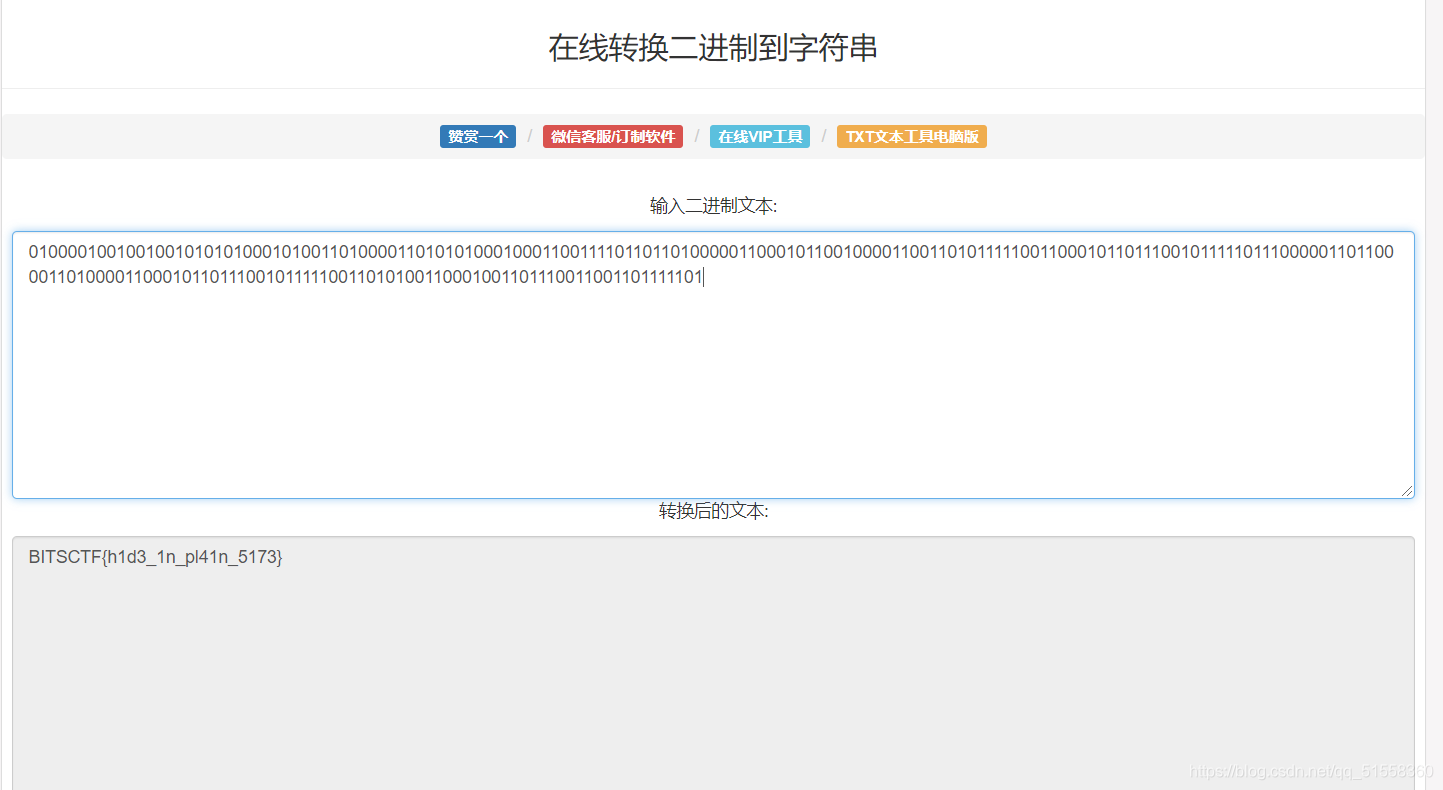Viewport: 1443px width, 790px height.
Task: Click the 赞赏一个 blue badge
Action: pyautogui.click(x=478, y=137)
